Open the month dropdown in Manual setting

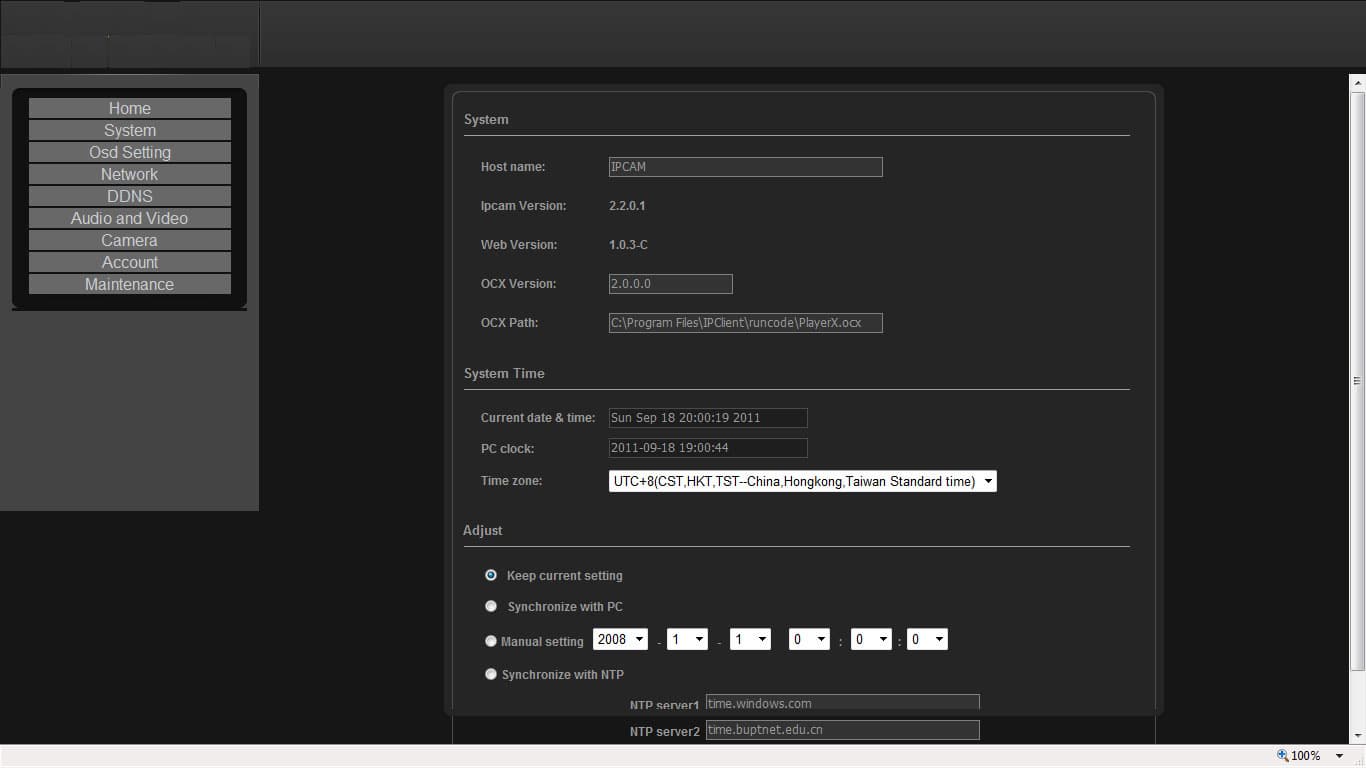[x=688, y=640]
